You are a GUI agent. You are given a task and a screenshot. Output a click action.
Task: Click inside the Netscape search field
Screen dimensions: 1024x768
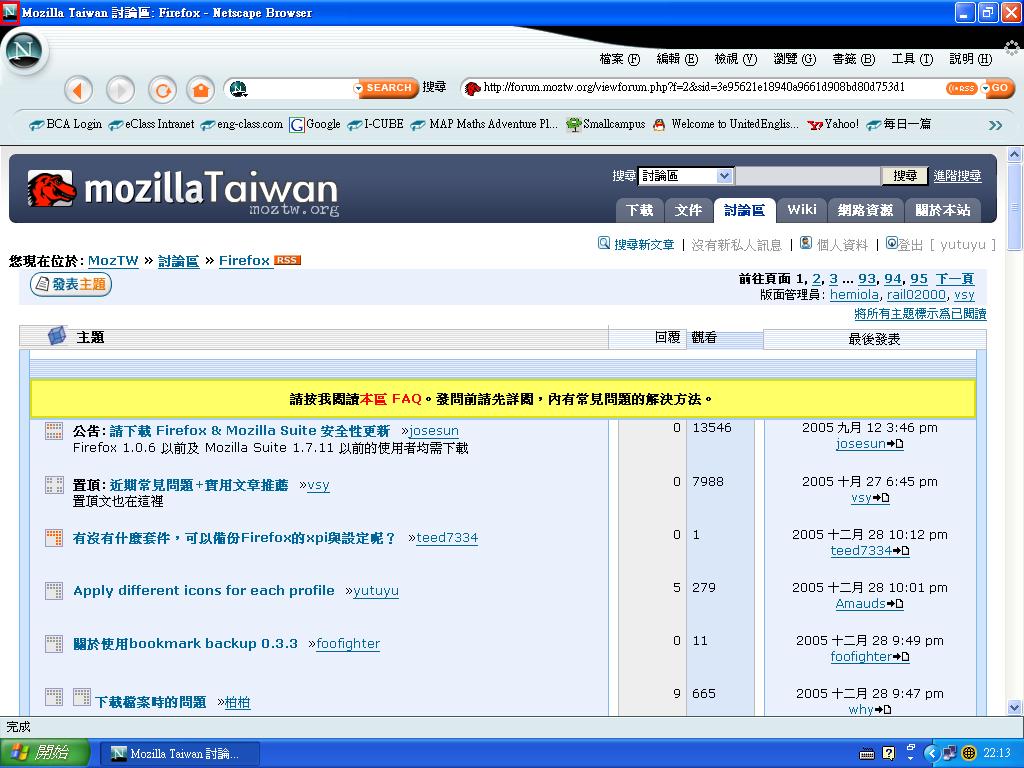[x=300, y=88]
